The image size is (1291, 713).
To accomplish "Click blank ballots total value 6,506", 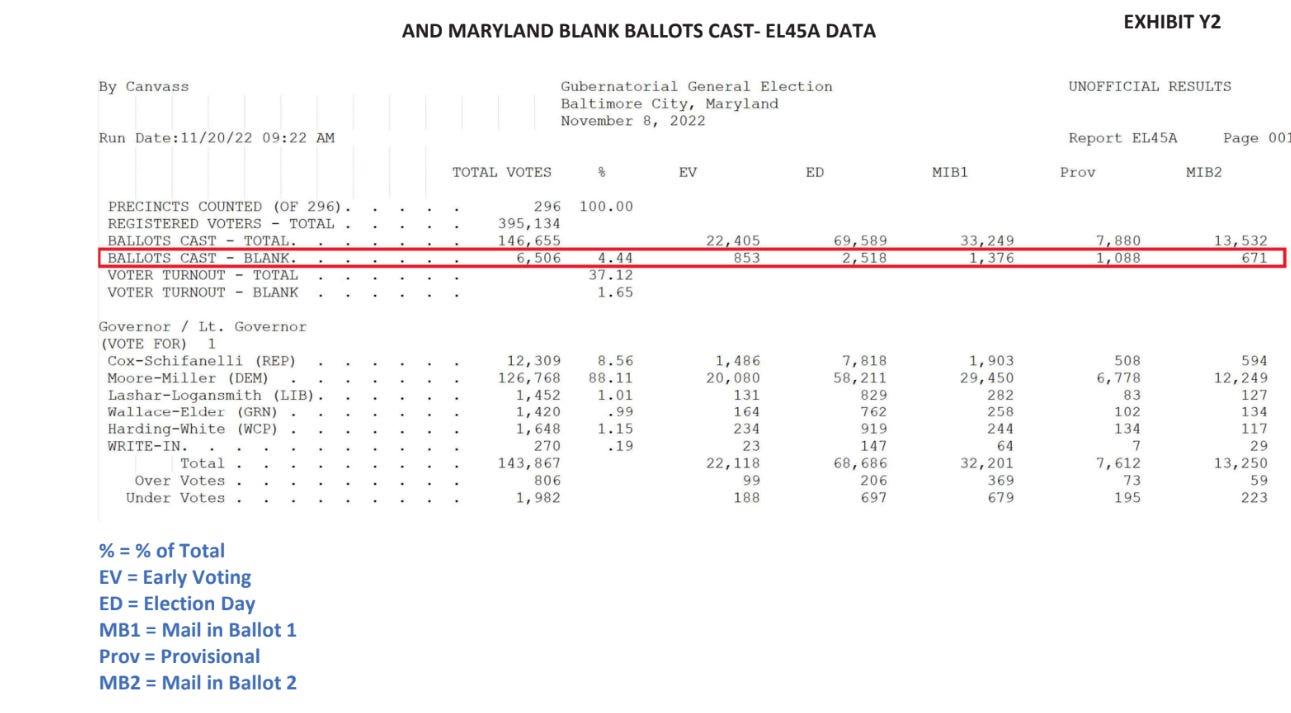I will [538, 258].
